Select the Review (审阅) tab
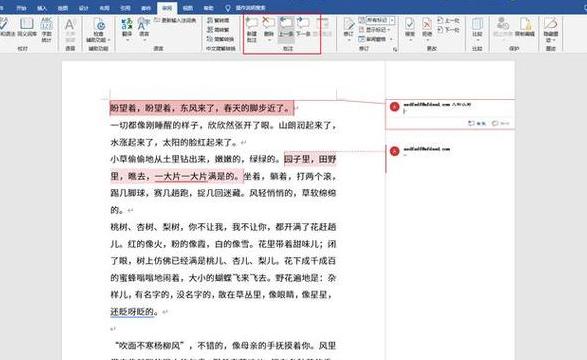This screenshot has width=587, height=360. point(167,8)
